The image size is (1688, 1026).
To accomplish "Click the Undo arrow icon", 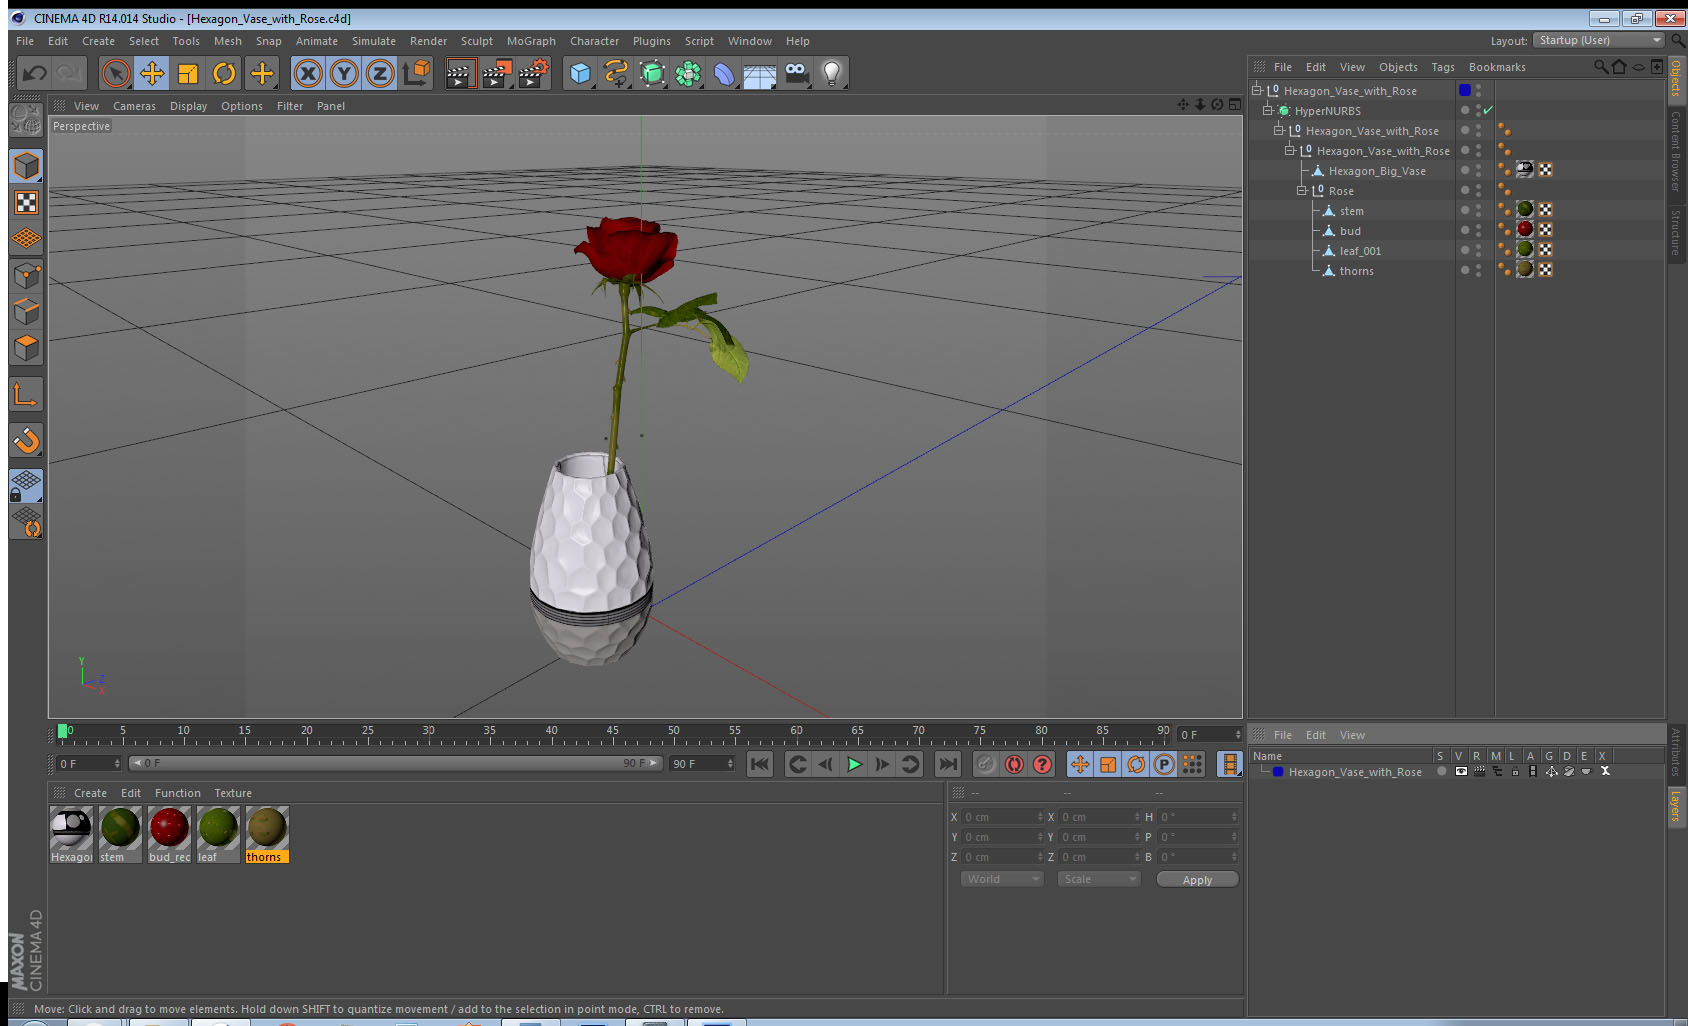I will click(35, 73).
